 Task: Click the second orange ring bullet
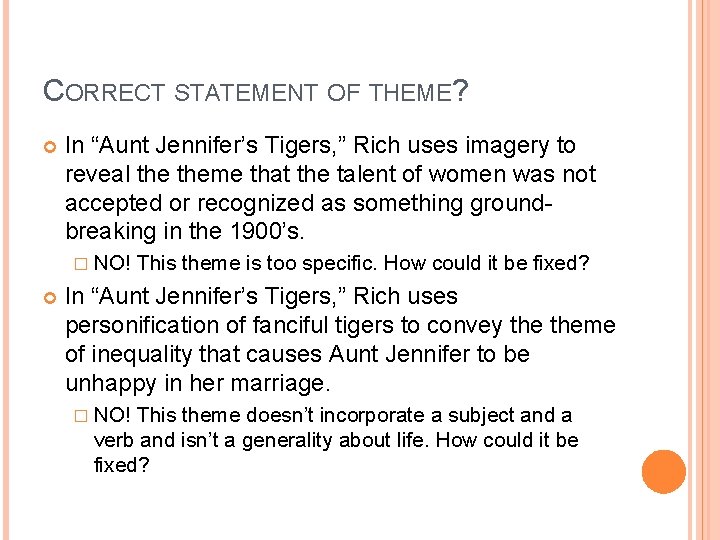tap(50, 298)
